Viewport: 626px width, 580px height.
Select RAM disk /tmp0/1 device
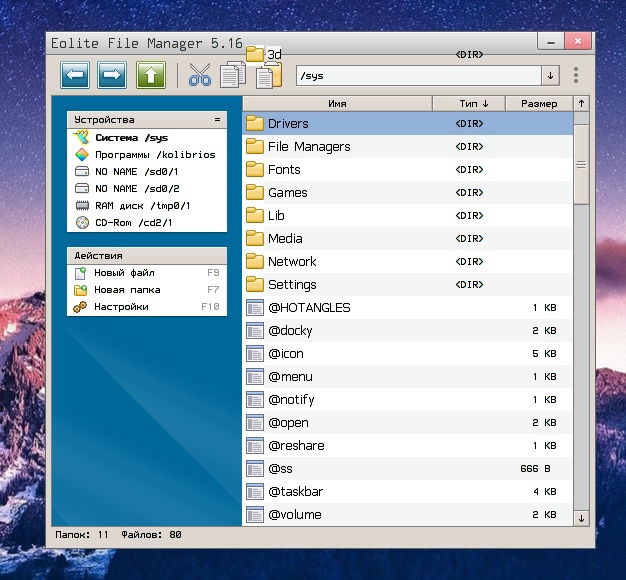[x=141, y=205]
